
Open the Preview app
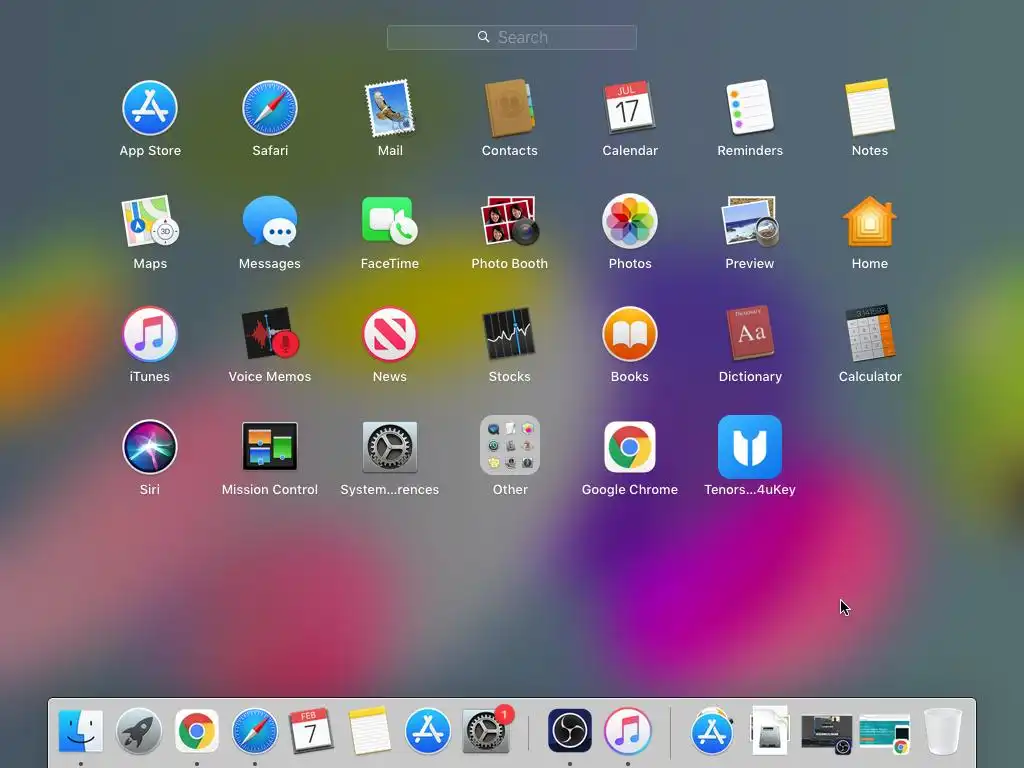click(x=750, y=221)
